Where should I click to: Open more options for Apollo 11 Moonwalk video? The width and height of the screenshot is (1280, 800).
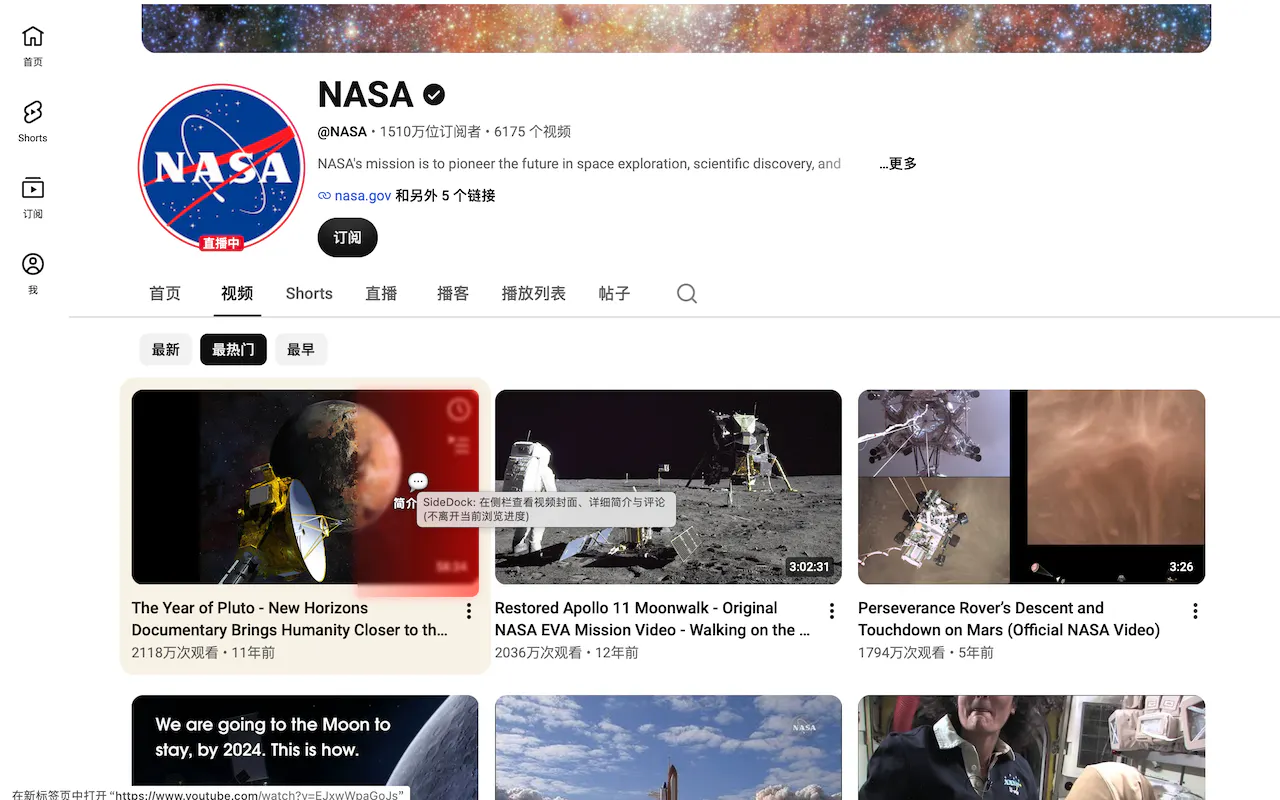click(832, 611)
